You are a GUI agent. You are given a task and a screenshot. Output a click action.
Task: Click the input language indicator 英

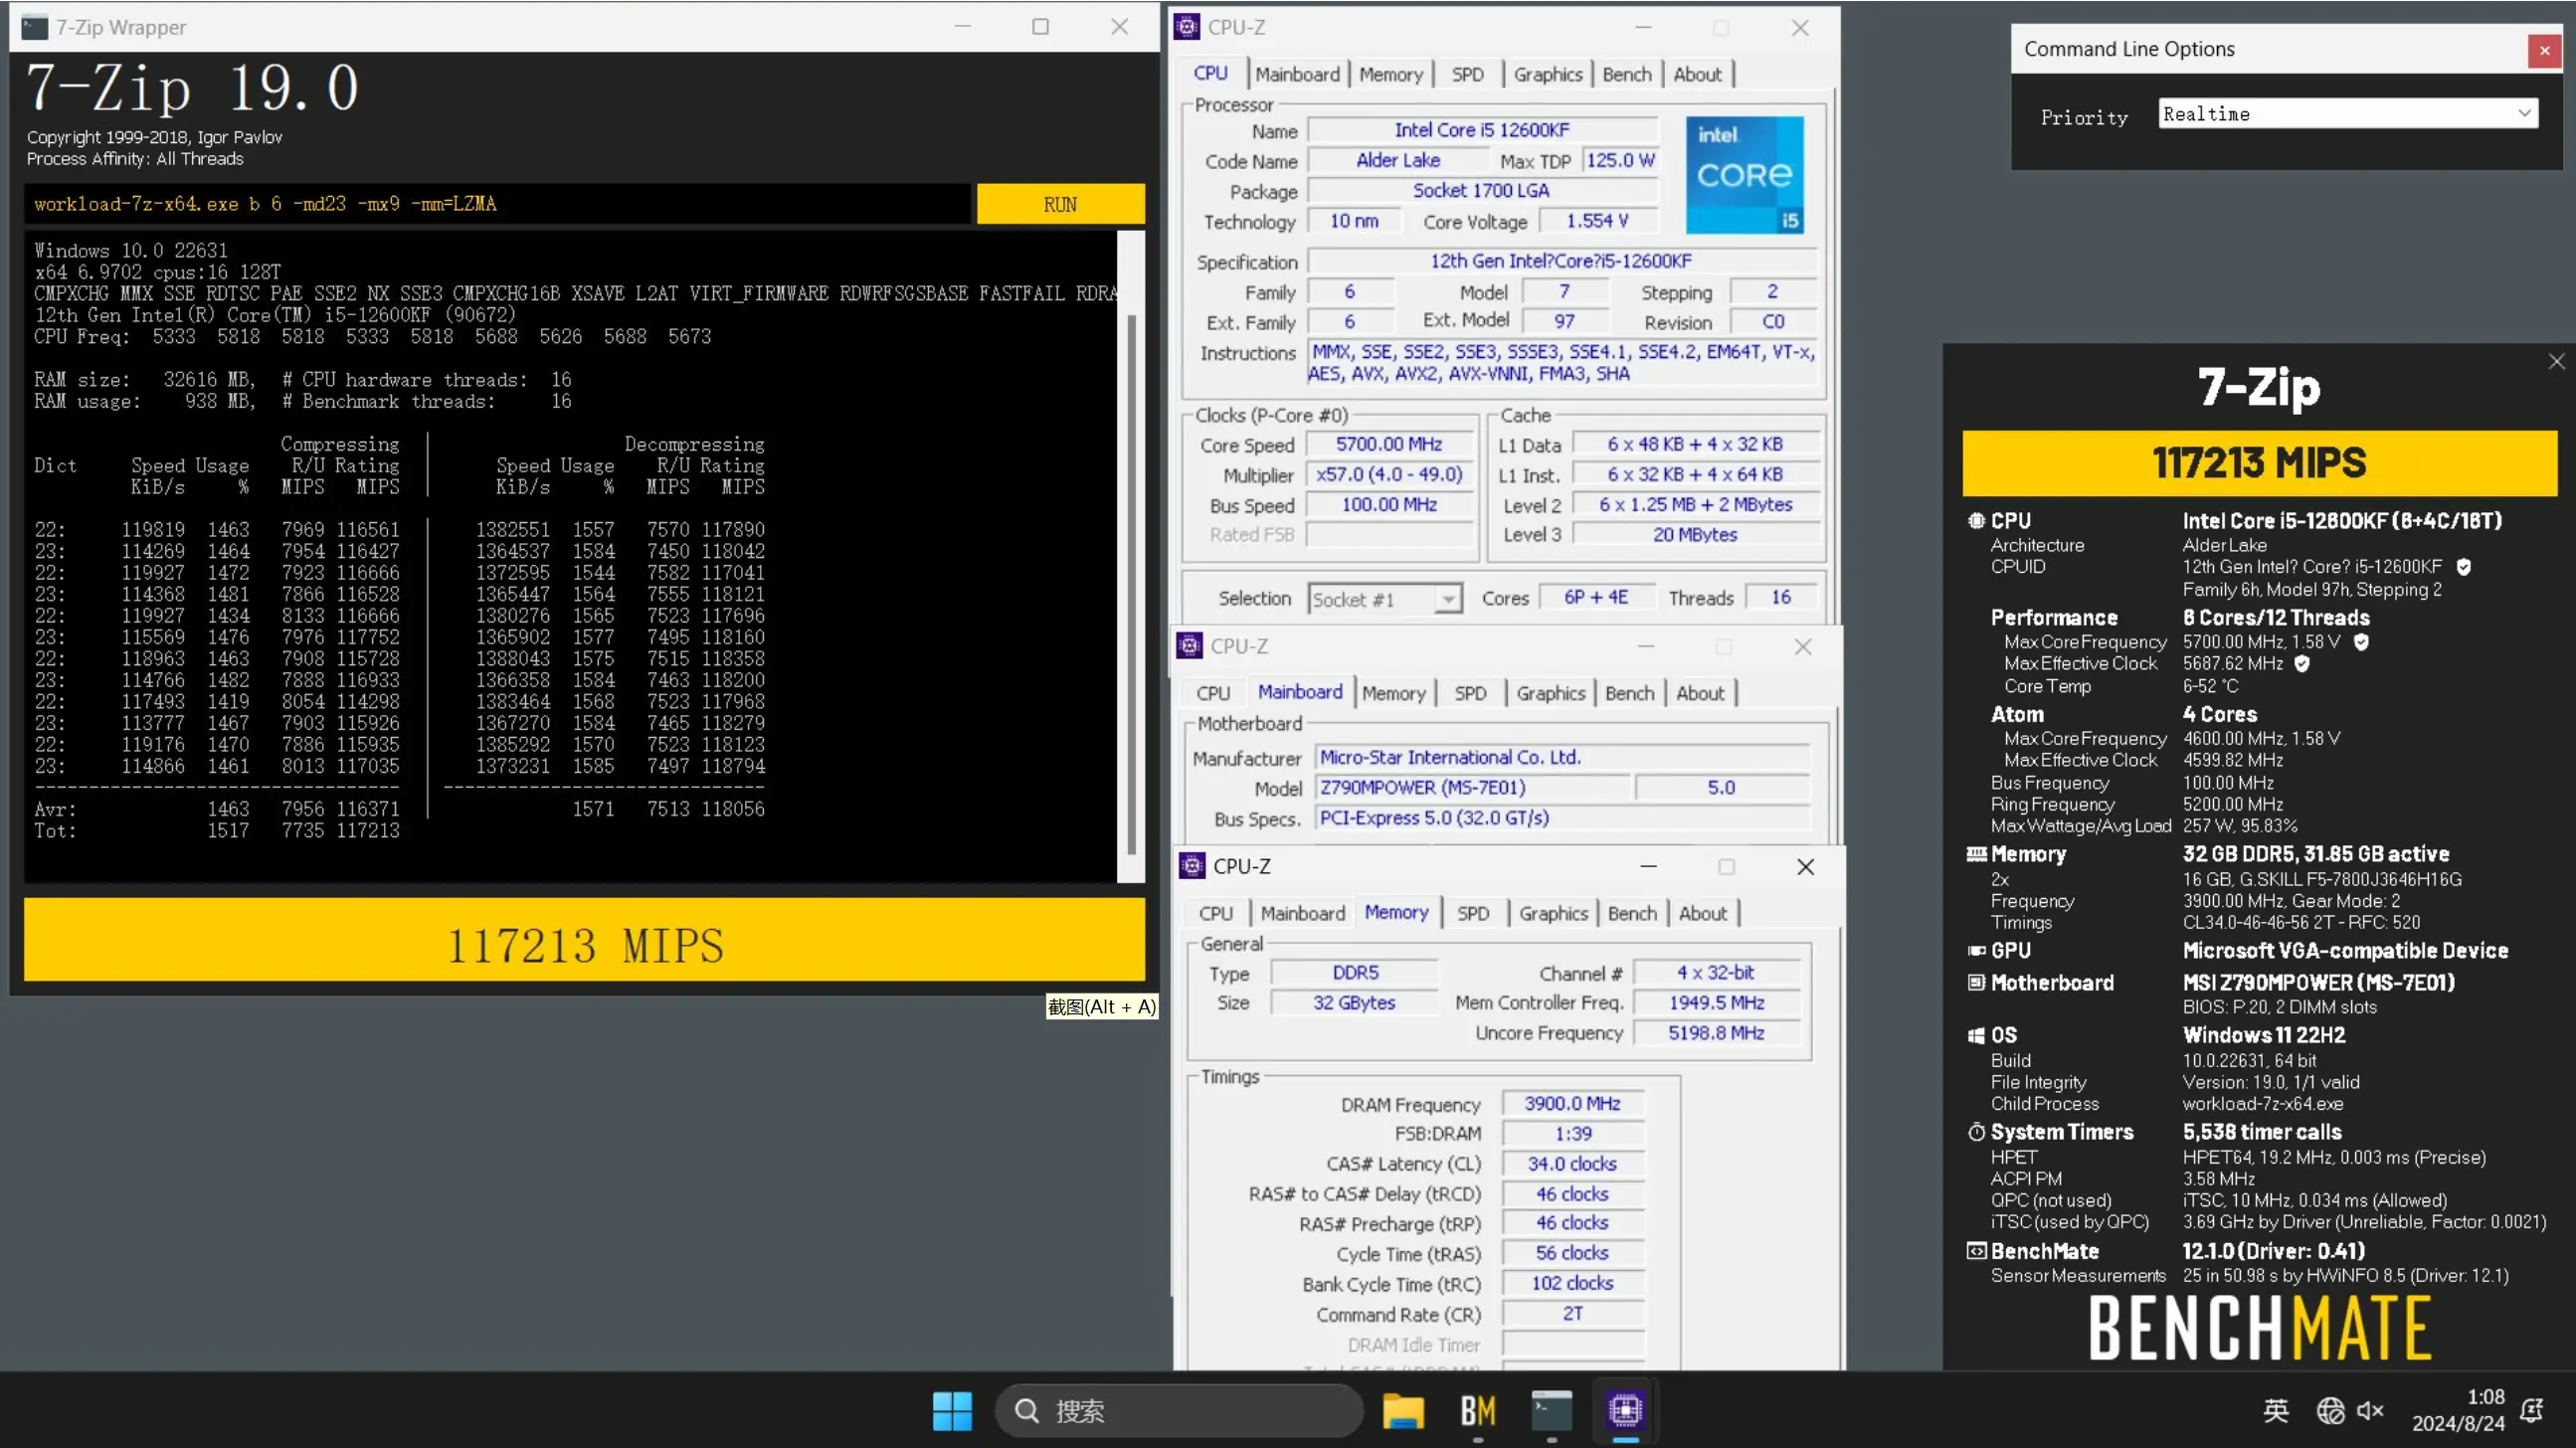pos(2276,1410)
